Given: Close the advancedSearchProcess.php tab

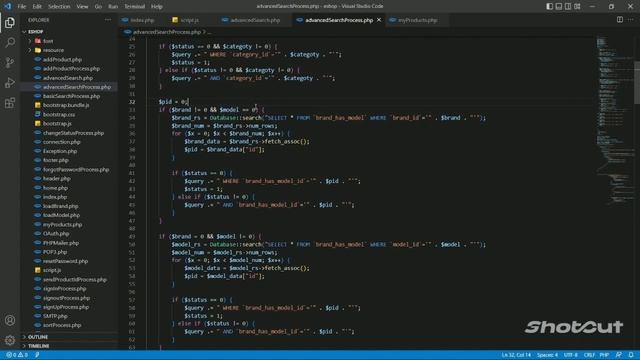Looking at the screenshot, I should coord(379,20).
